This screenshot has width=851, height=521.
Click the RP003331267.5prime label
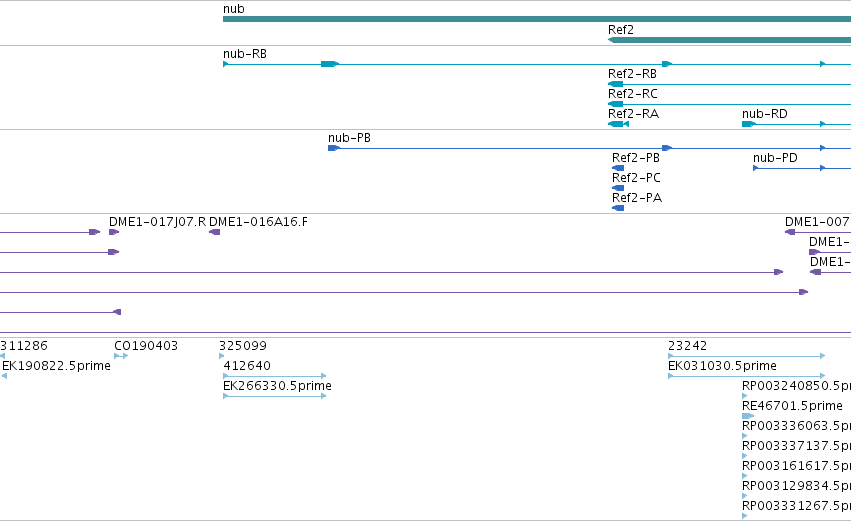[x=796, y=506]
